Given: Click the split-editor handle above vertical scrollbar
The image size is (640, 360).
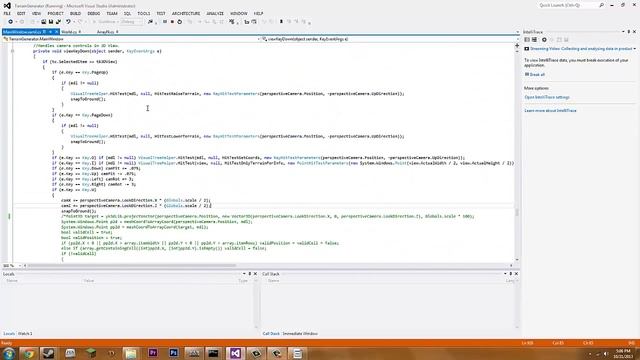Looking at the screenshot, I should (x=517, y=46).
